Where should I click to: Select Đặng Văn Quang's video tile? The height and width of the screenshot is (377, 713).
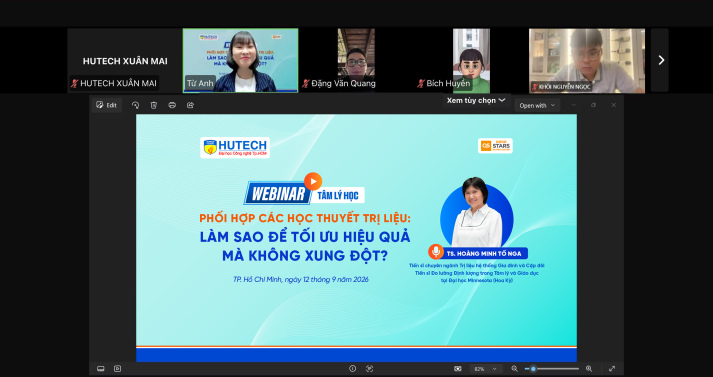point(356,60)
